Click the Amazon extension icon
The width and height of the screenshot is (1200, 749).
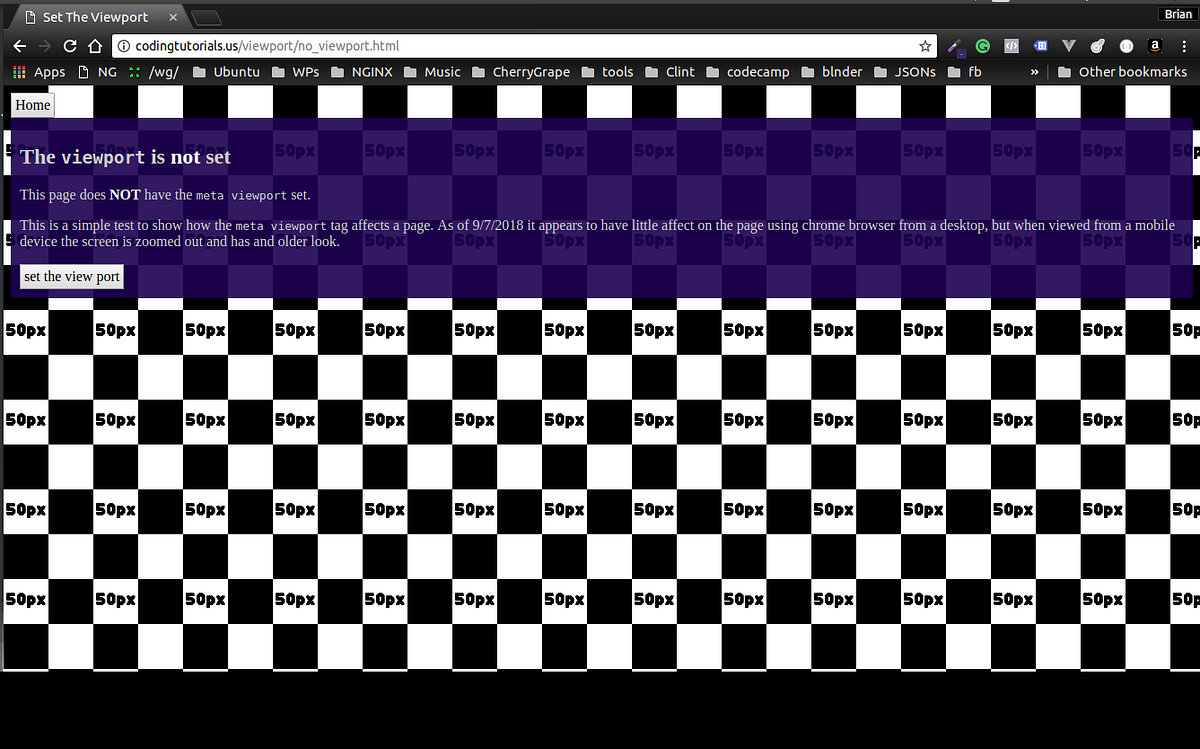(1154, 46)
